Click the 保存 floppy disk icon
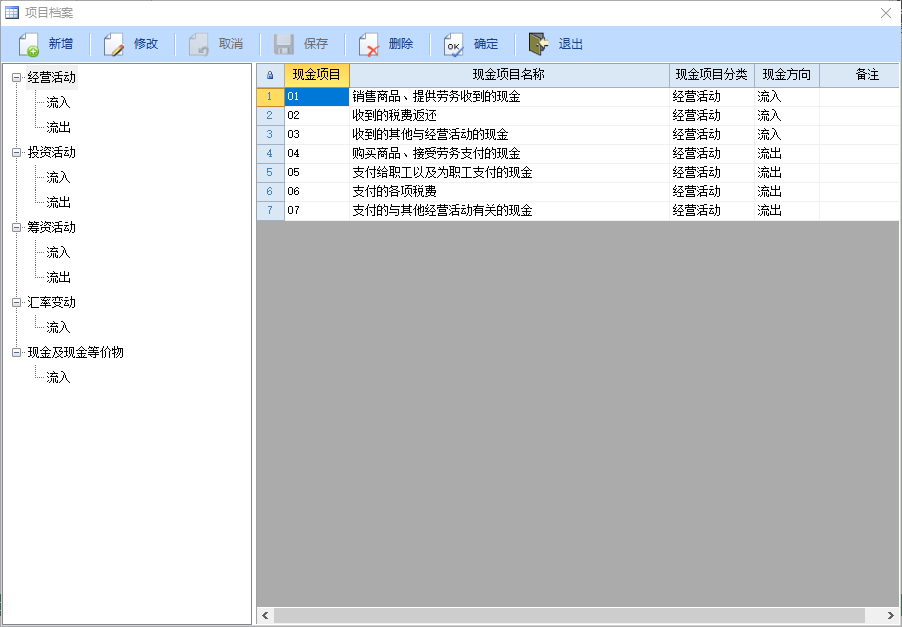The image size is (902, 627). [x=284, y=44]
